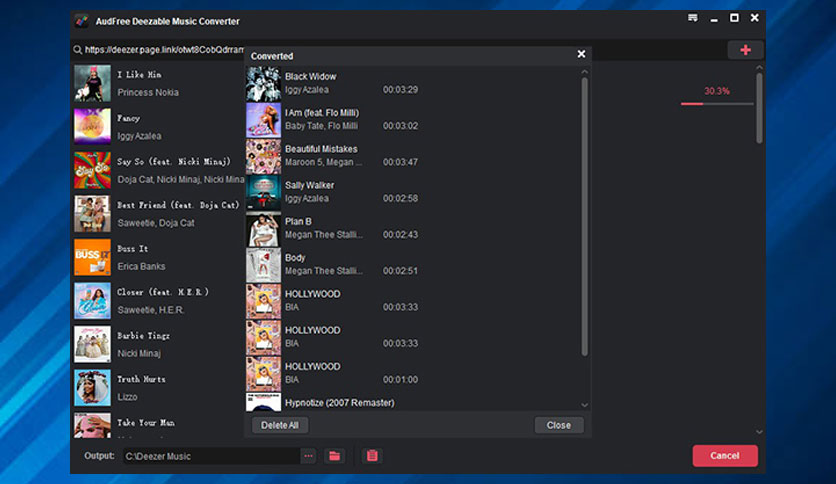This screenshot has height=484, width=836.
Task: Click the Sally Walker track title
Action: point(309,185)
